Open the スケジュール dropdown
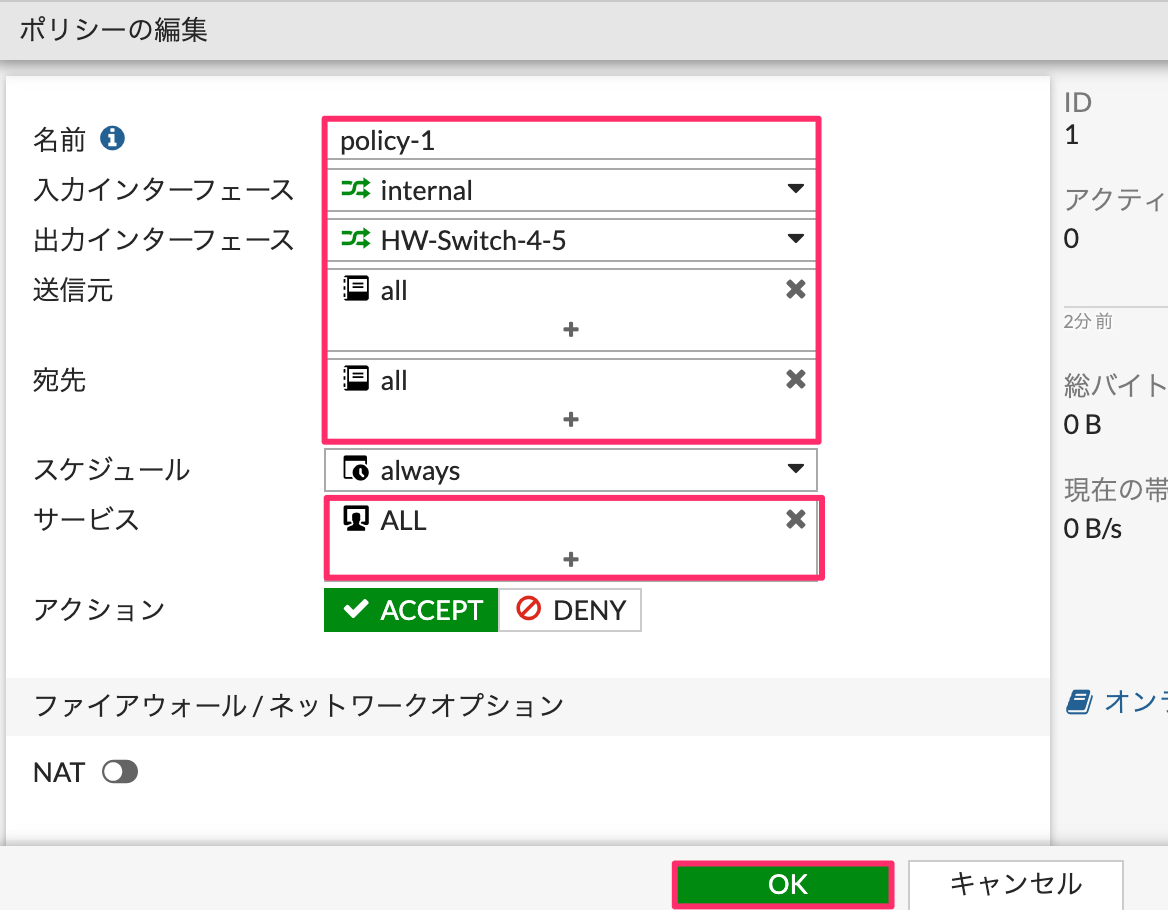 [x=797, y=469]
